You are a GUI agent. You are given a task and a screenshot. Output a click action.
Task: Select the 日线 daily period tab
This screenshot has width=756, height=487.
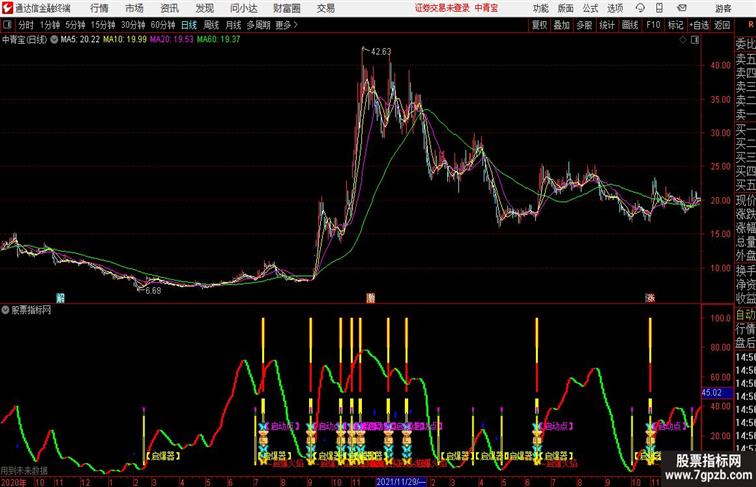pos(189,25)
